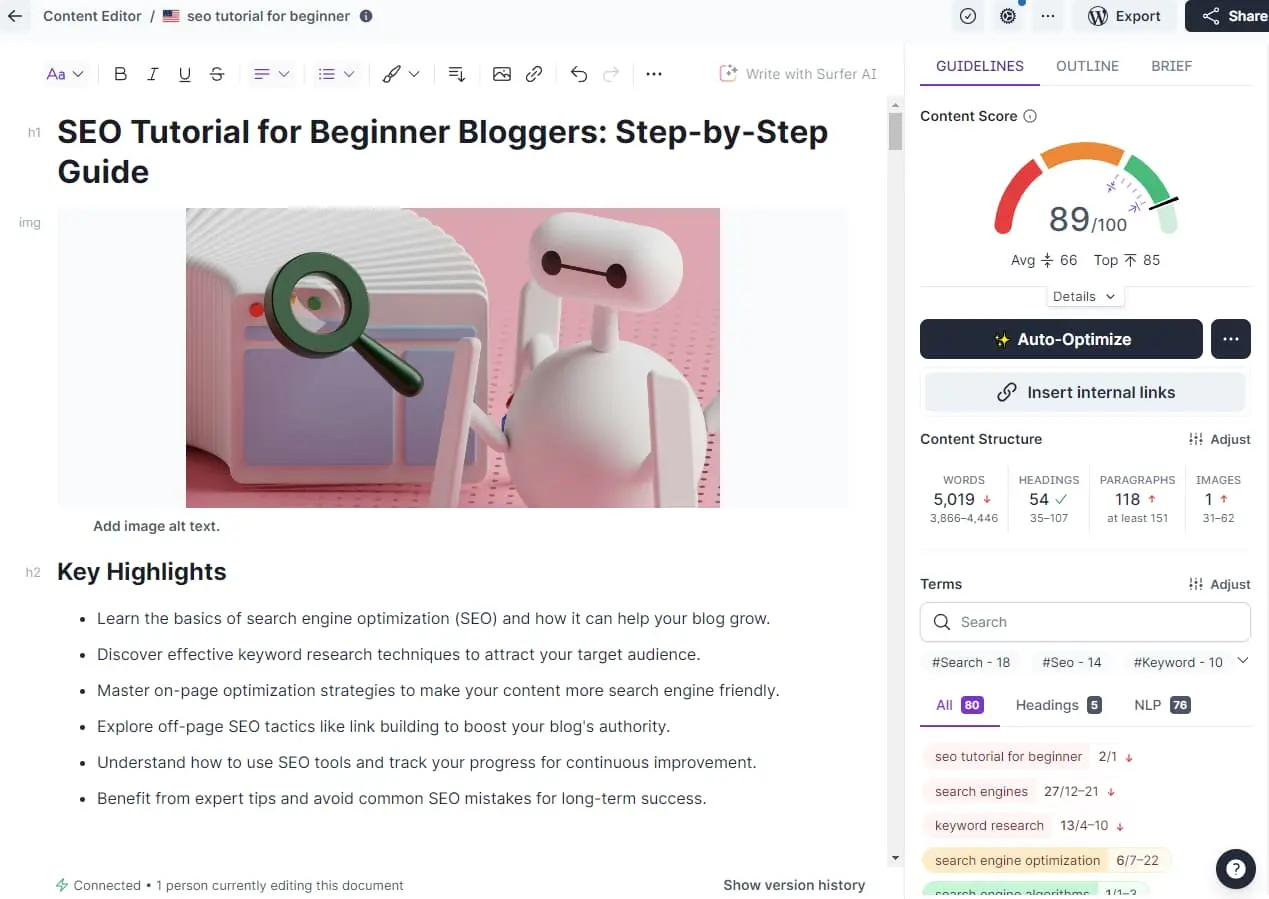Image resolution: width=1269 pixels, height=899 pixels.
Task: Open the editor toolbar more options
Action: (x=654, y=74)
